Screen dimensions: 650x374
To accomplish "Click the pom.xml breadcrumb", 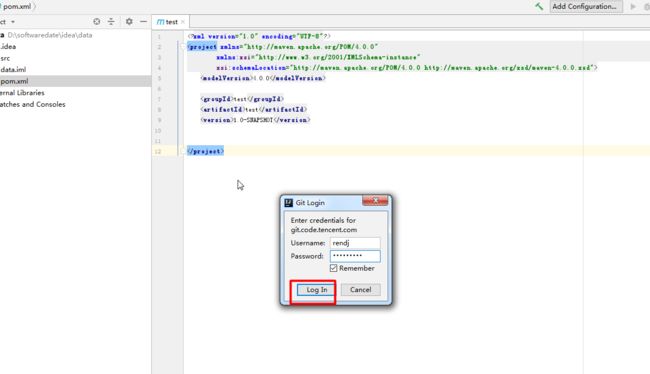I will (17, 7).
